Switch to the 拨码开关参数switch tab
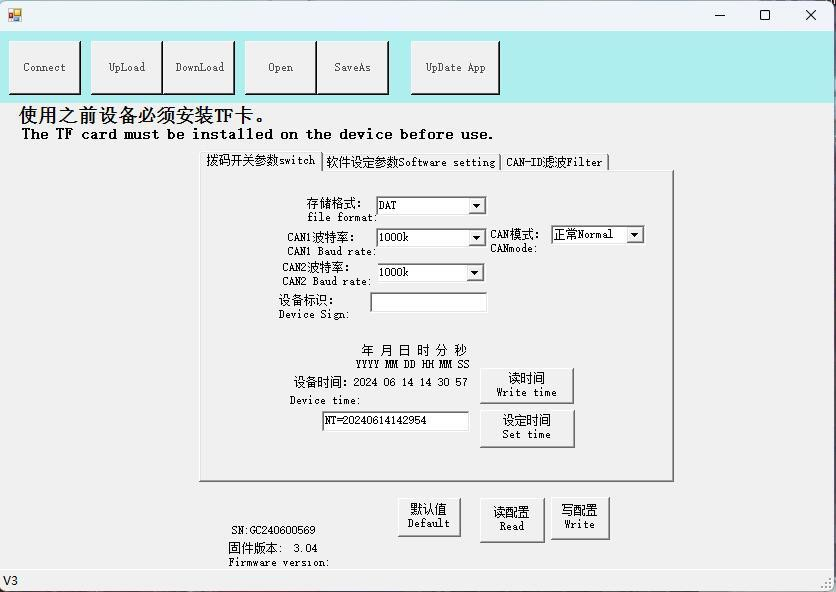The height and width of the screenshot is (592, 836). click(x=260, y=160)
